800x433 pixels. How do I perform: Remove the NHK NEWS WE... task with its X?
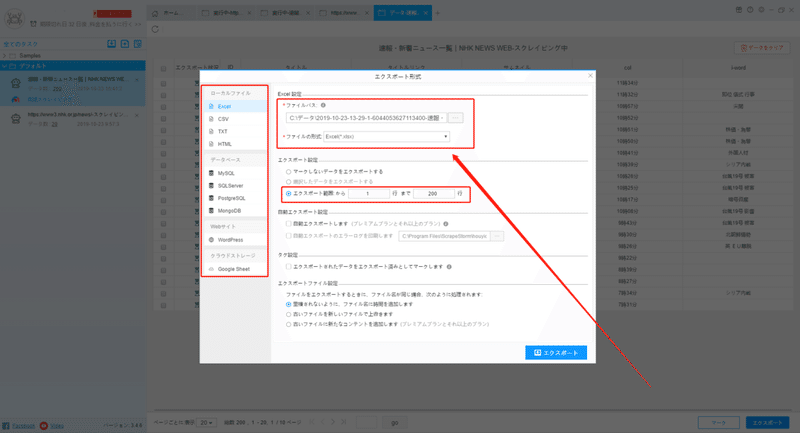137,80
